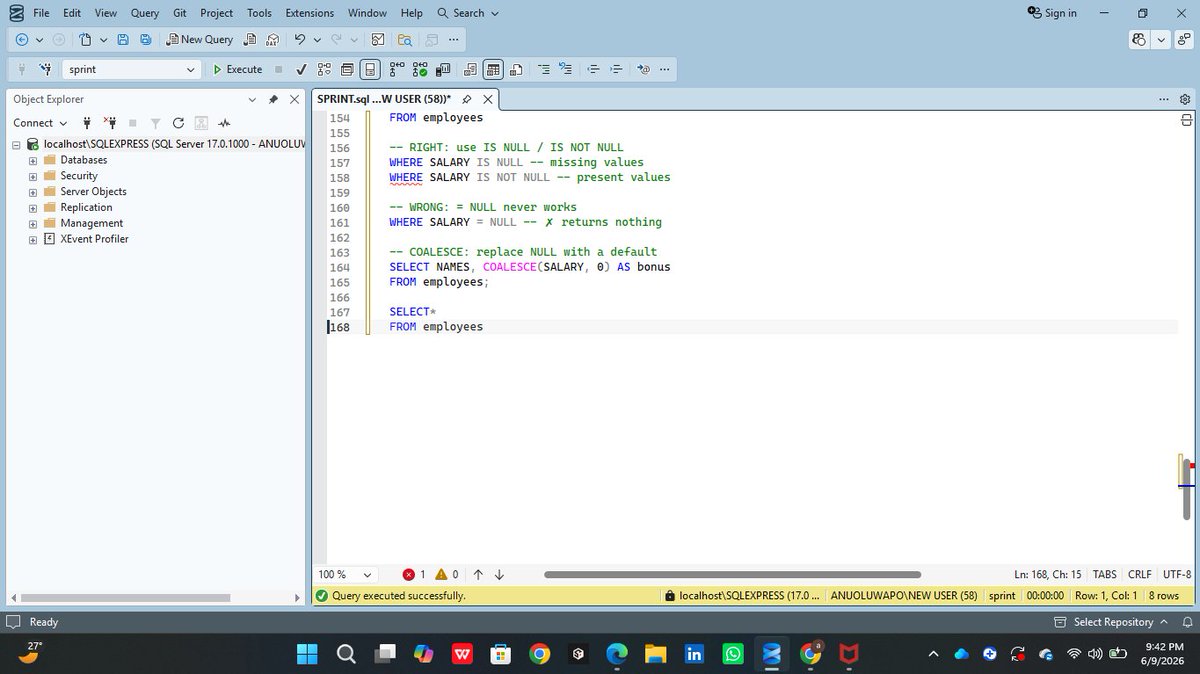Expand the Management node
Viewport: 1200px width, 674px height.
pyautogui.click(x=33, y=223)
